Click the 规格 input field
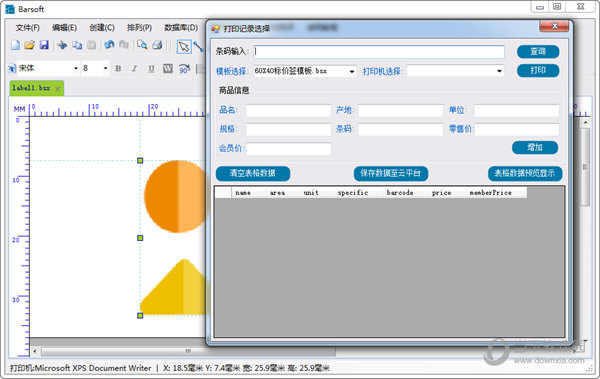Screen dimensions: 600x379 (288, 129)
